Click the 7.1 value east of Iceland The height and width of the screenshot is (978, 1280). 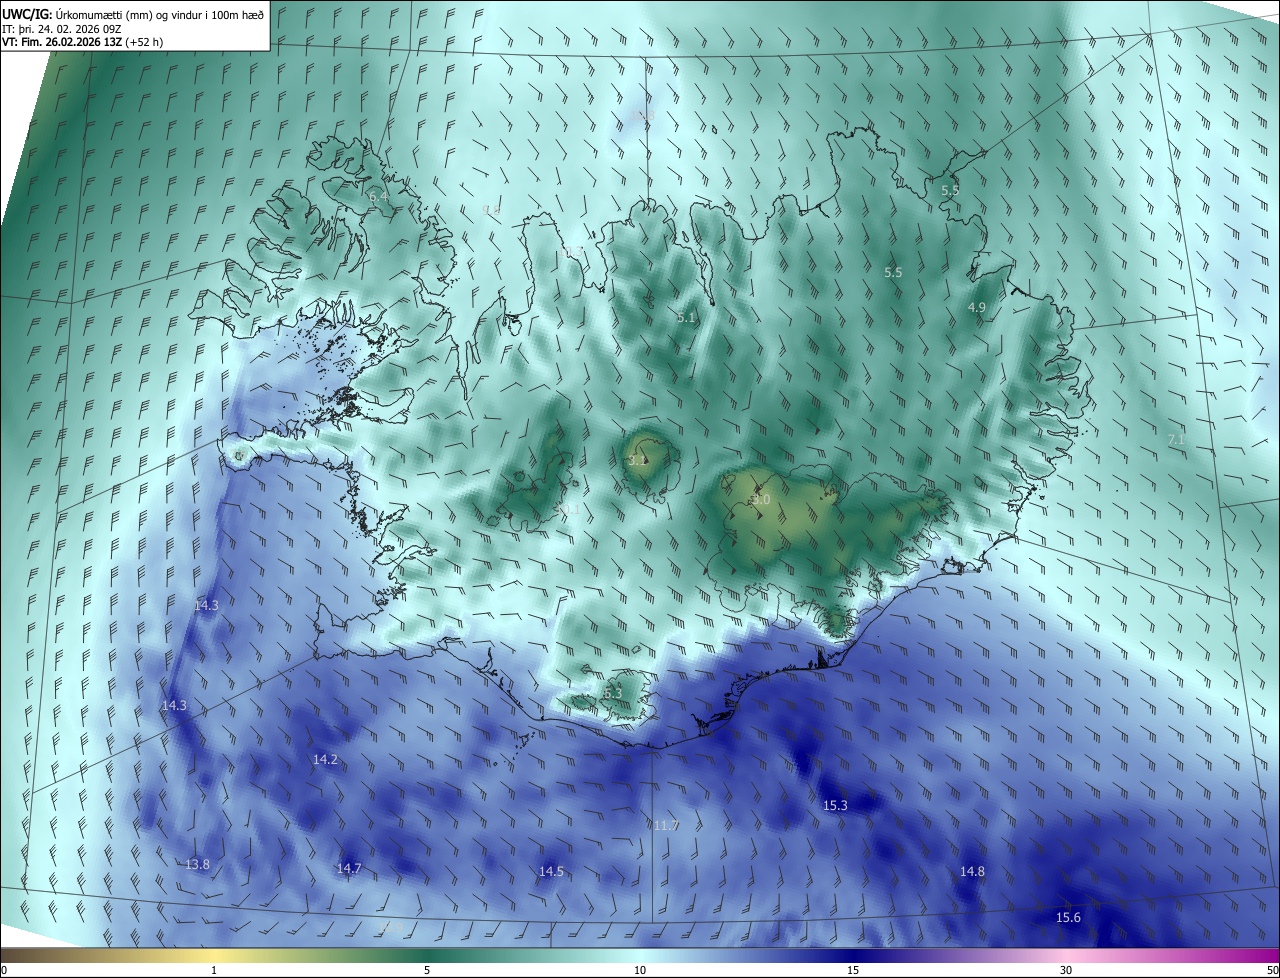1176,439
